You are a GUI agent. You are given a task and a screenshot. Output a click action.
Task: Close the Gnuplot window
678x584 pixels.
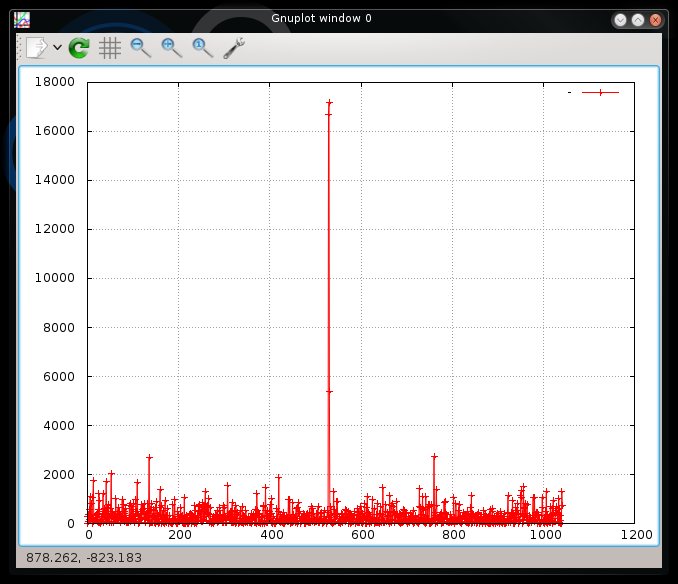tap(655, 19)
